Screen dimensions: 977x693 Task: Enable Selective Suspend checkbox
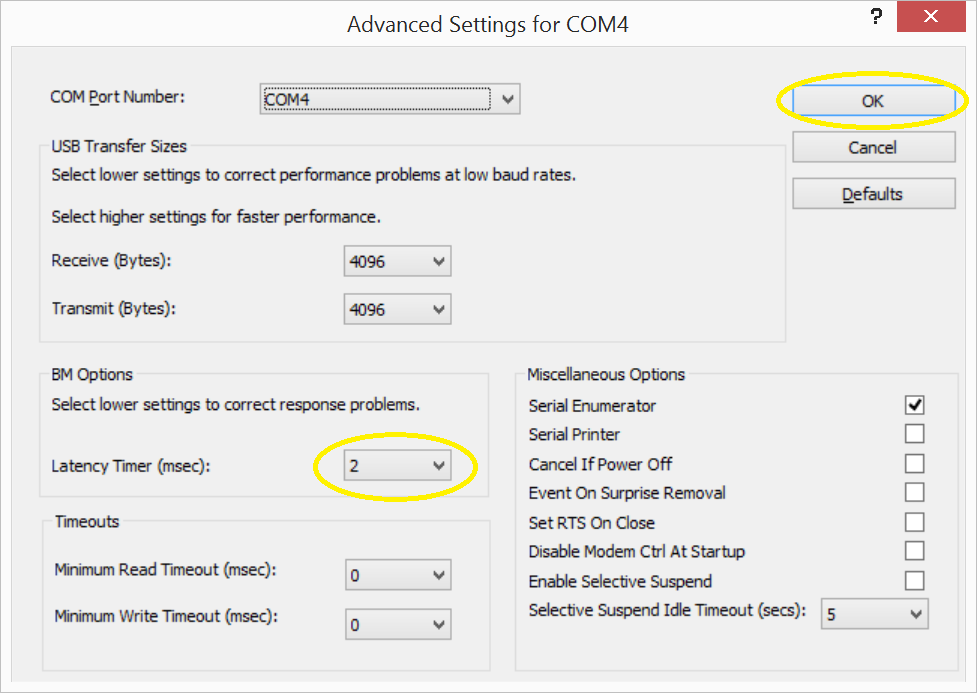(x=914, y=581)
